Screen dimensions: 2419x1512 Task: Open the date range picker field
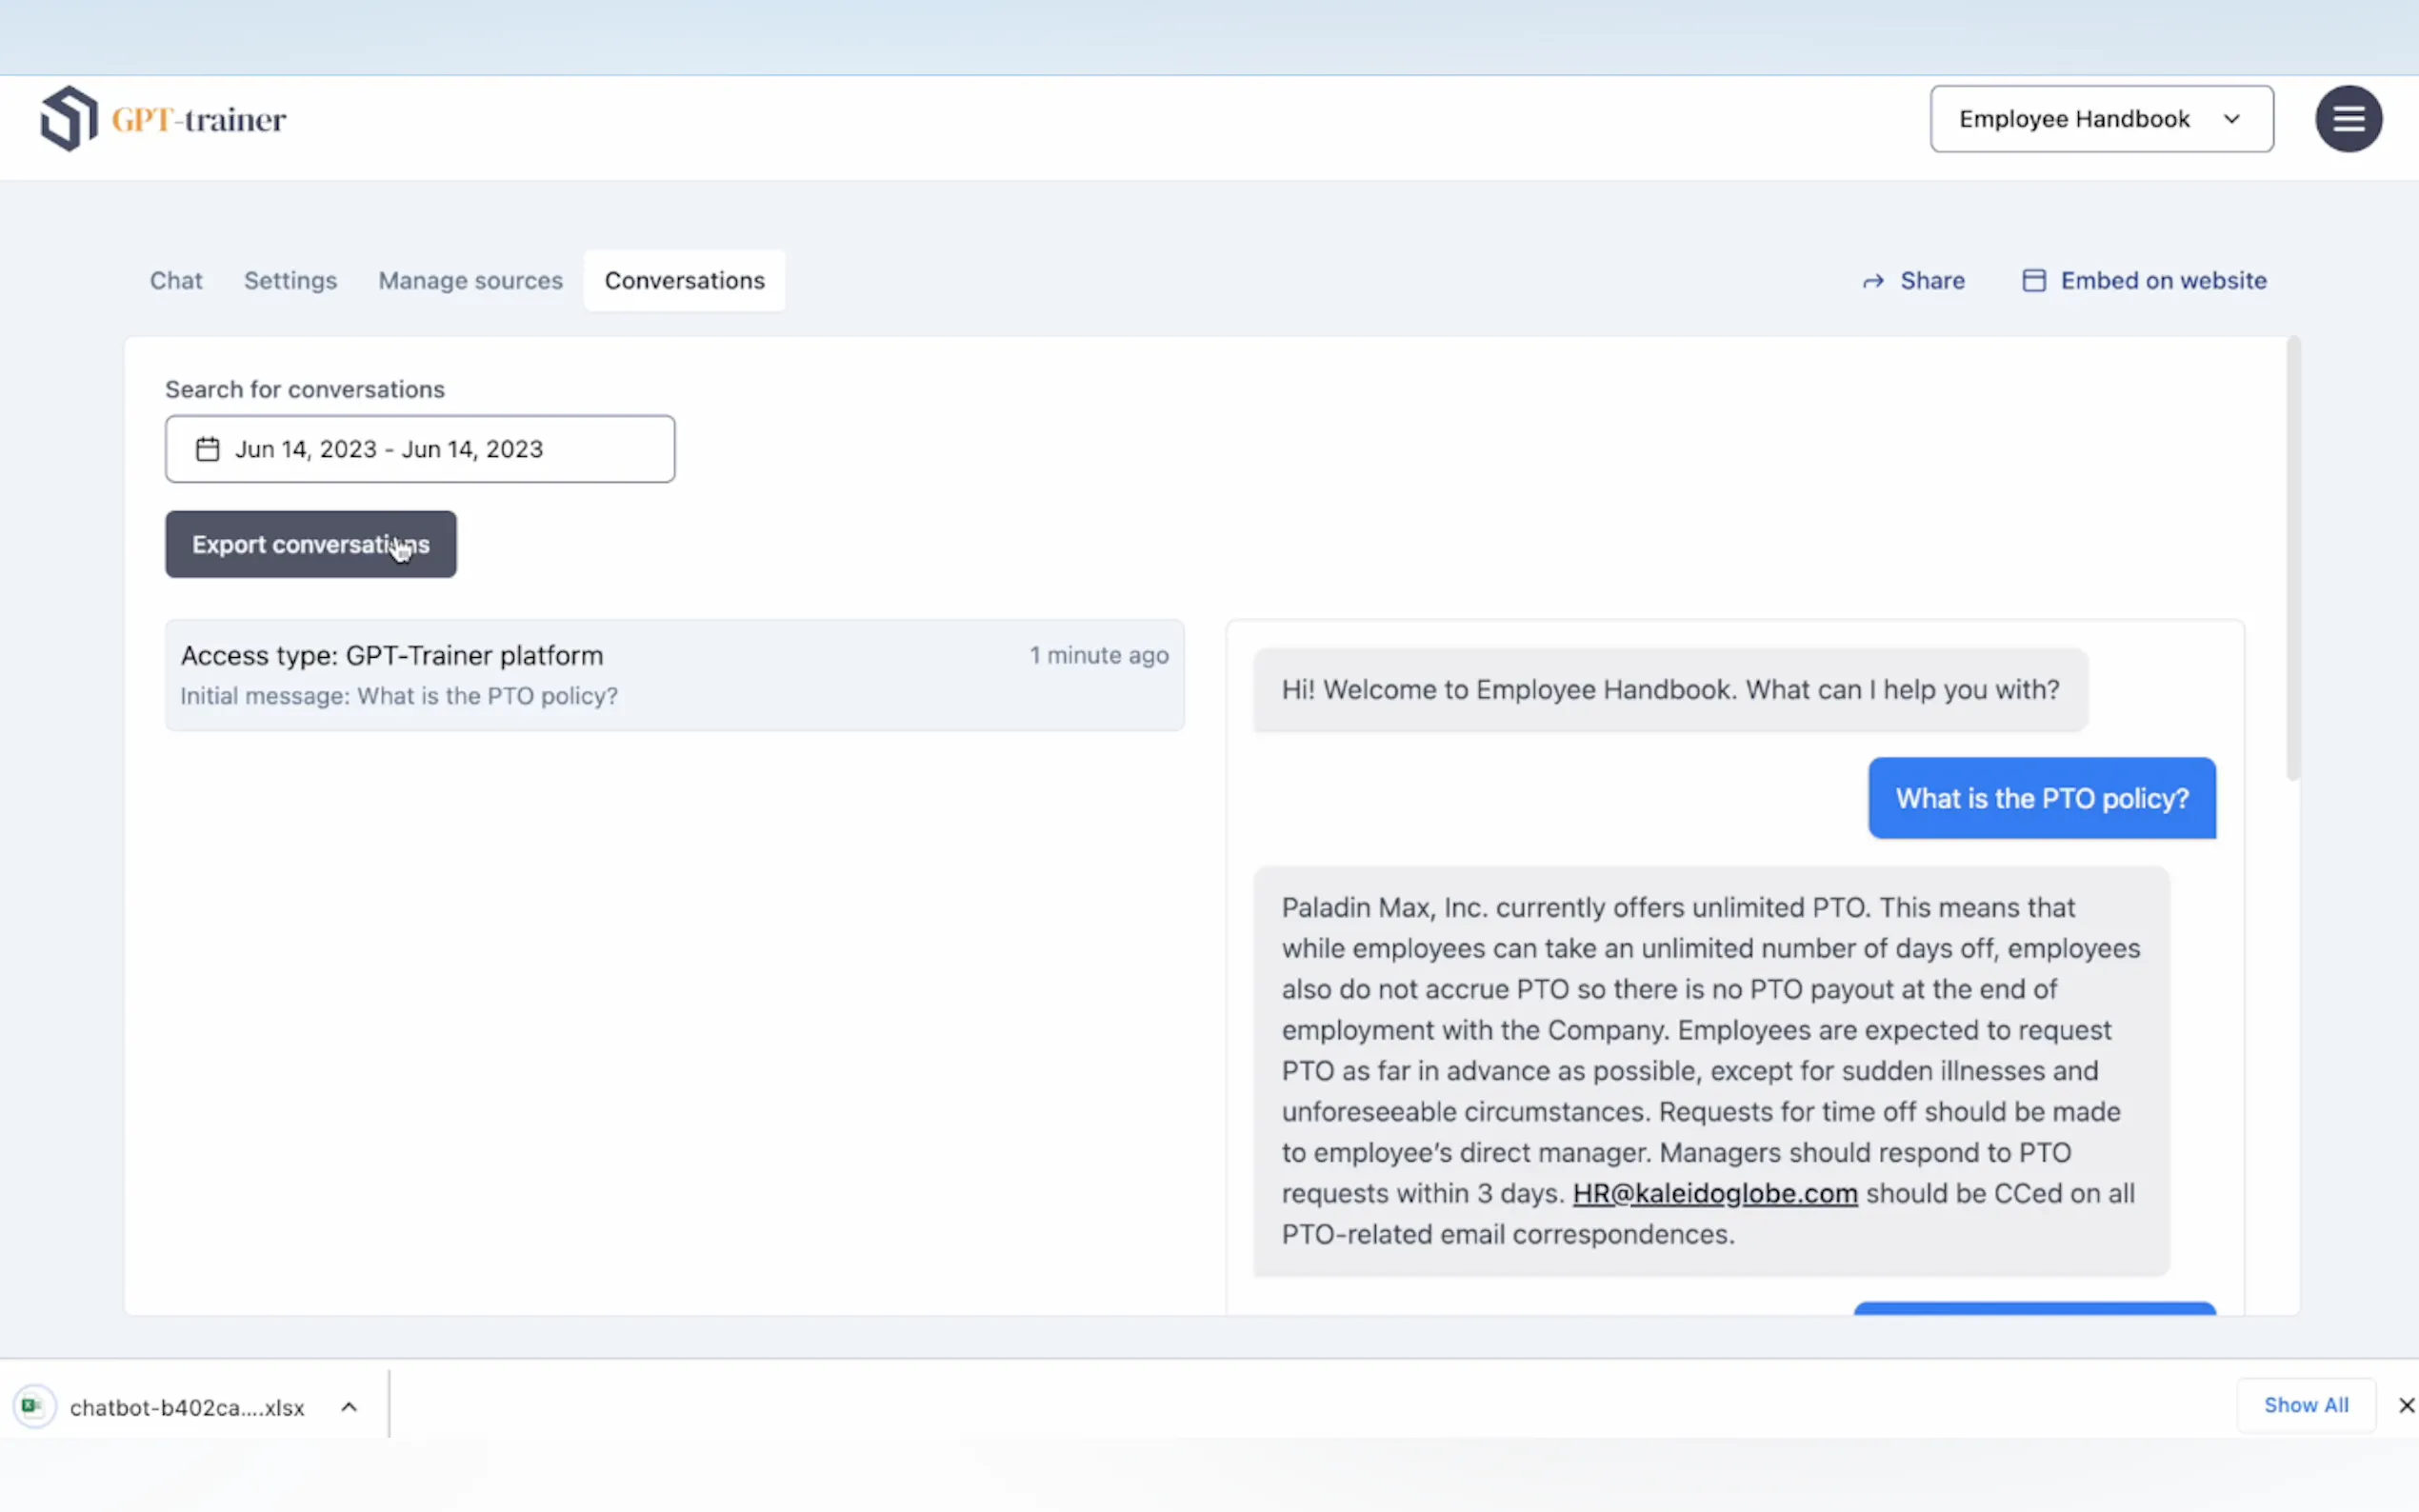pyautogui.click(x=420, y=449)
